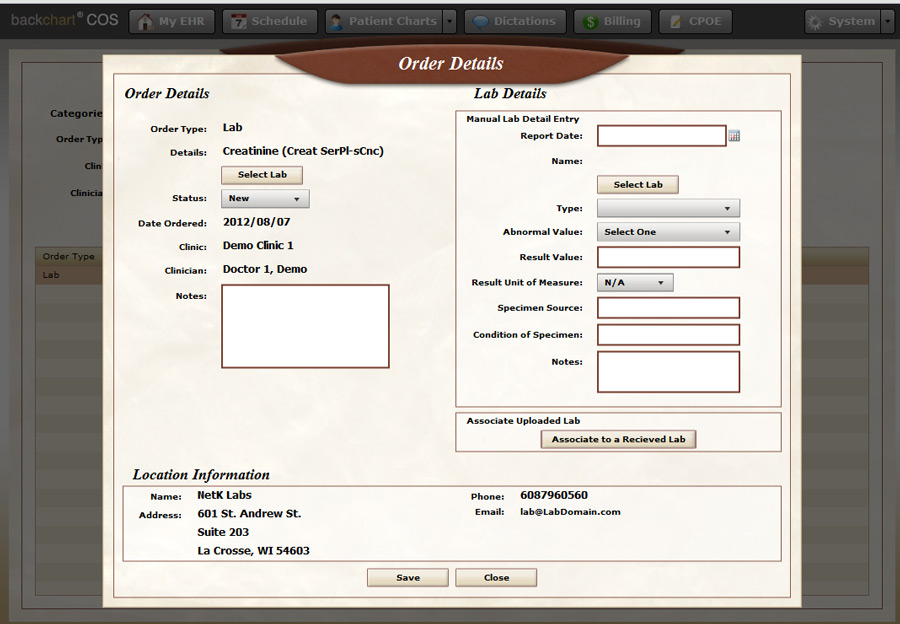Click Associate to a Recieved Lab button
The width and height of the screenshot is (900, 624).
(x=618, y=439)
